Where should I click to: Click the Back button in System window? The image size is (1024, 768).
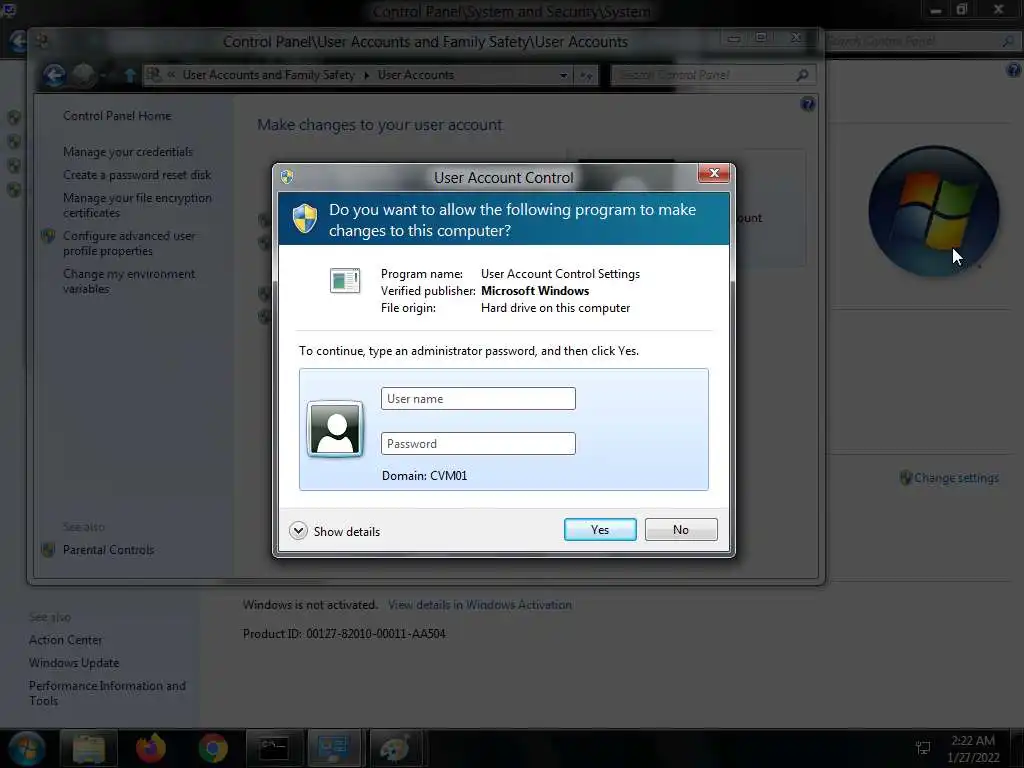[x=18, y=41]
